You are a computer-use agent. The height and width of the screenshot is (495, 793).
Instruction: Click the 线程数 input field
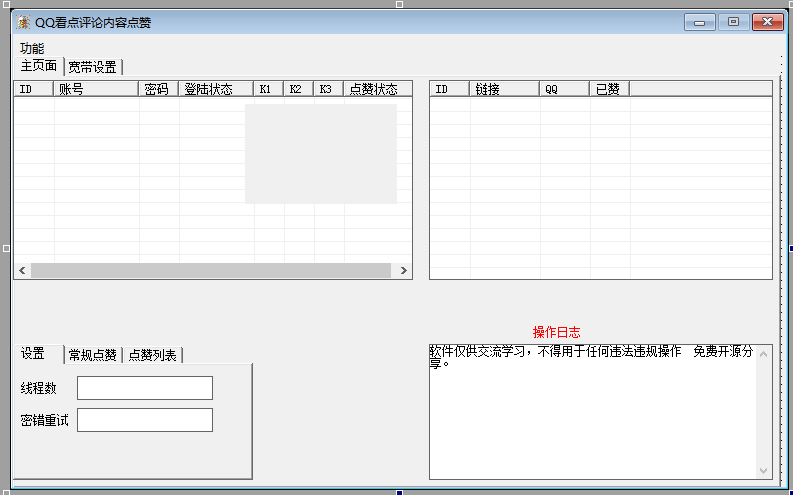(145, 388)
